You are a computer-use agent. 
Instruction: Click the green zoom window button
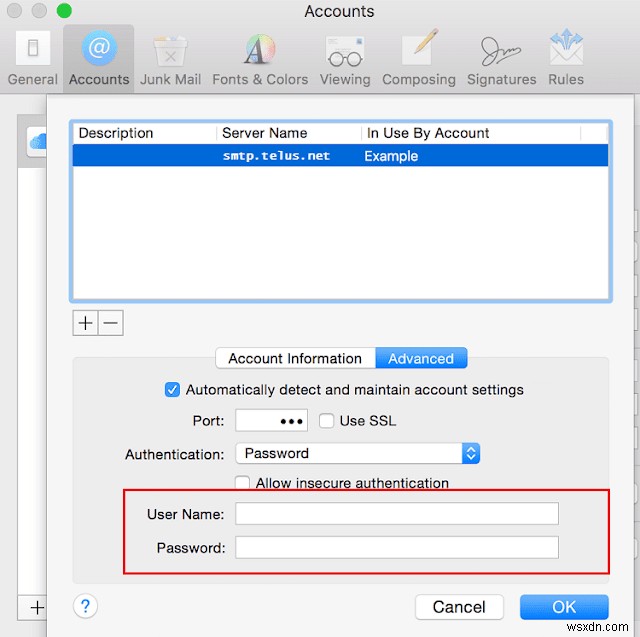(x=64, y=11)
